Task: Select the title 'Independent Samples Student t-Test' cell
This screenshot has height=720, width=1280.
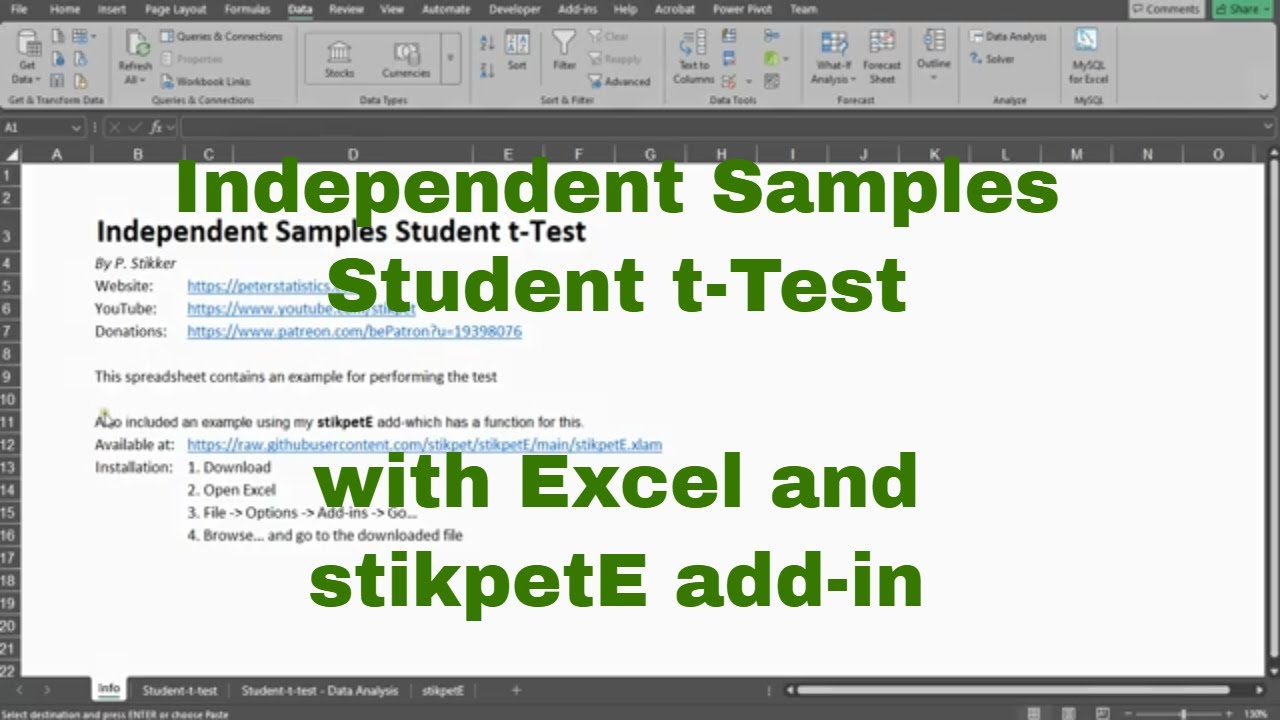Action: [340, 231]
